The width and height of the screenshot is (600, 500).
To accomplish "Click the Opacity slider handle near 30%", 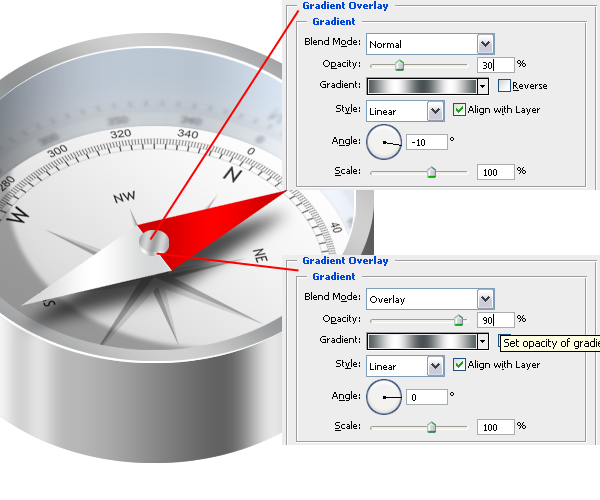I will 399,65.
